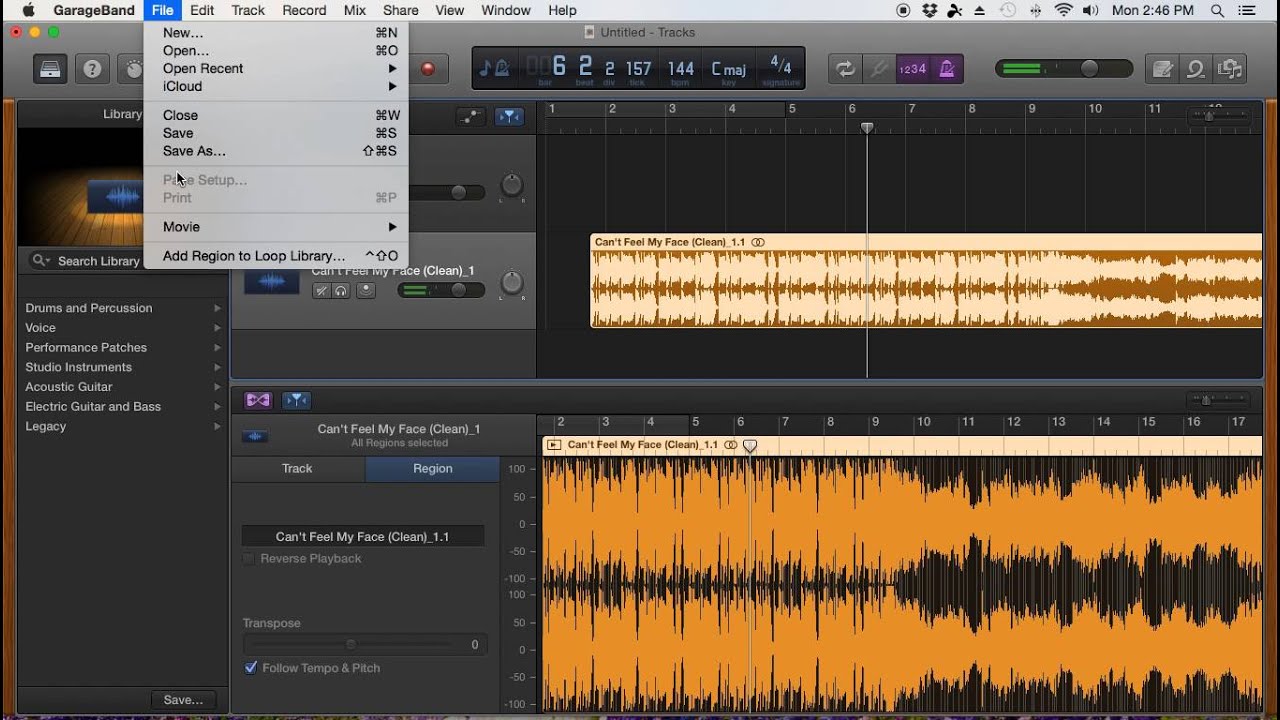
Task: Toggle Show Automation button in tracks header
Action: pos(471,117)
